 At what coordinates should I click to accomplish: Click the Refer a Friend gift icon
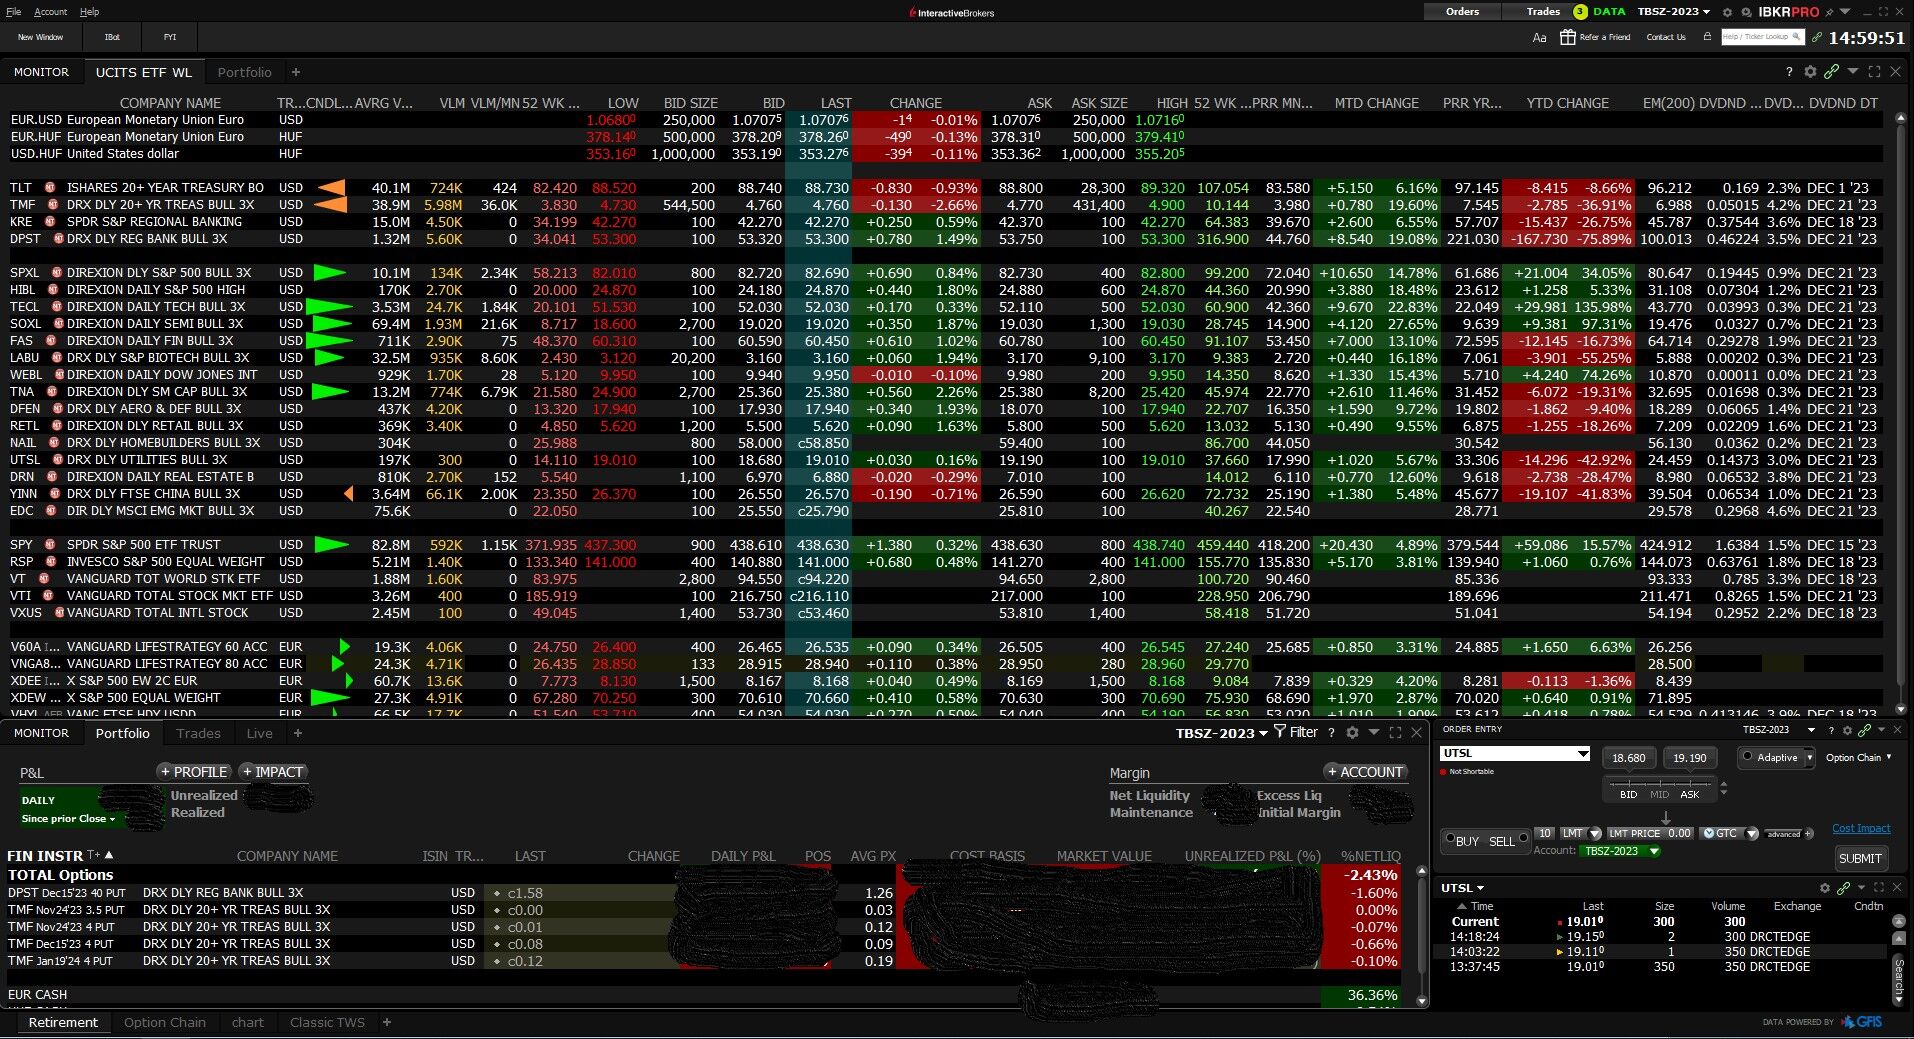click(x=1568, y=37)
